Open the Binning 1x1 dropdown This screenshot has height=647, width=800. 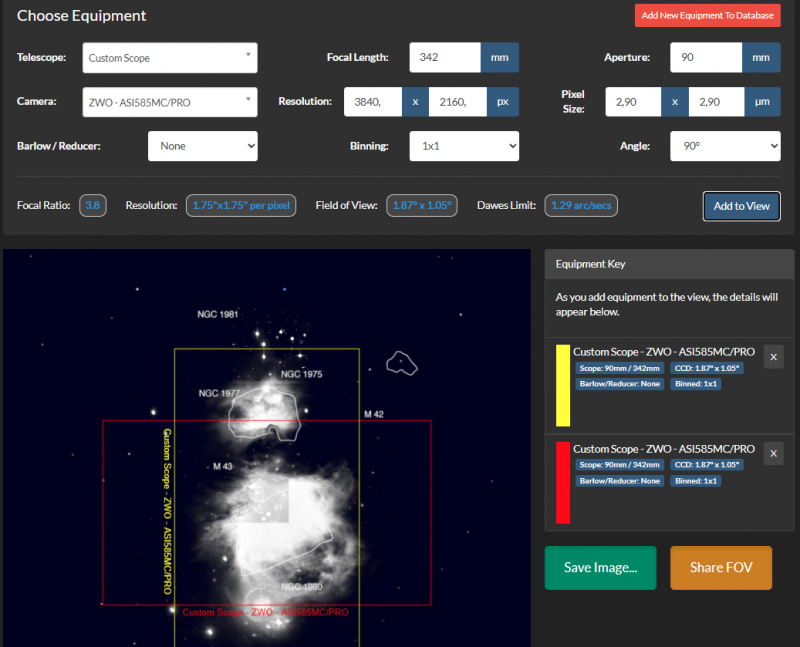coord(464,146)
